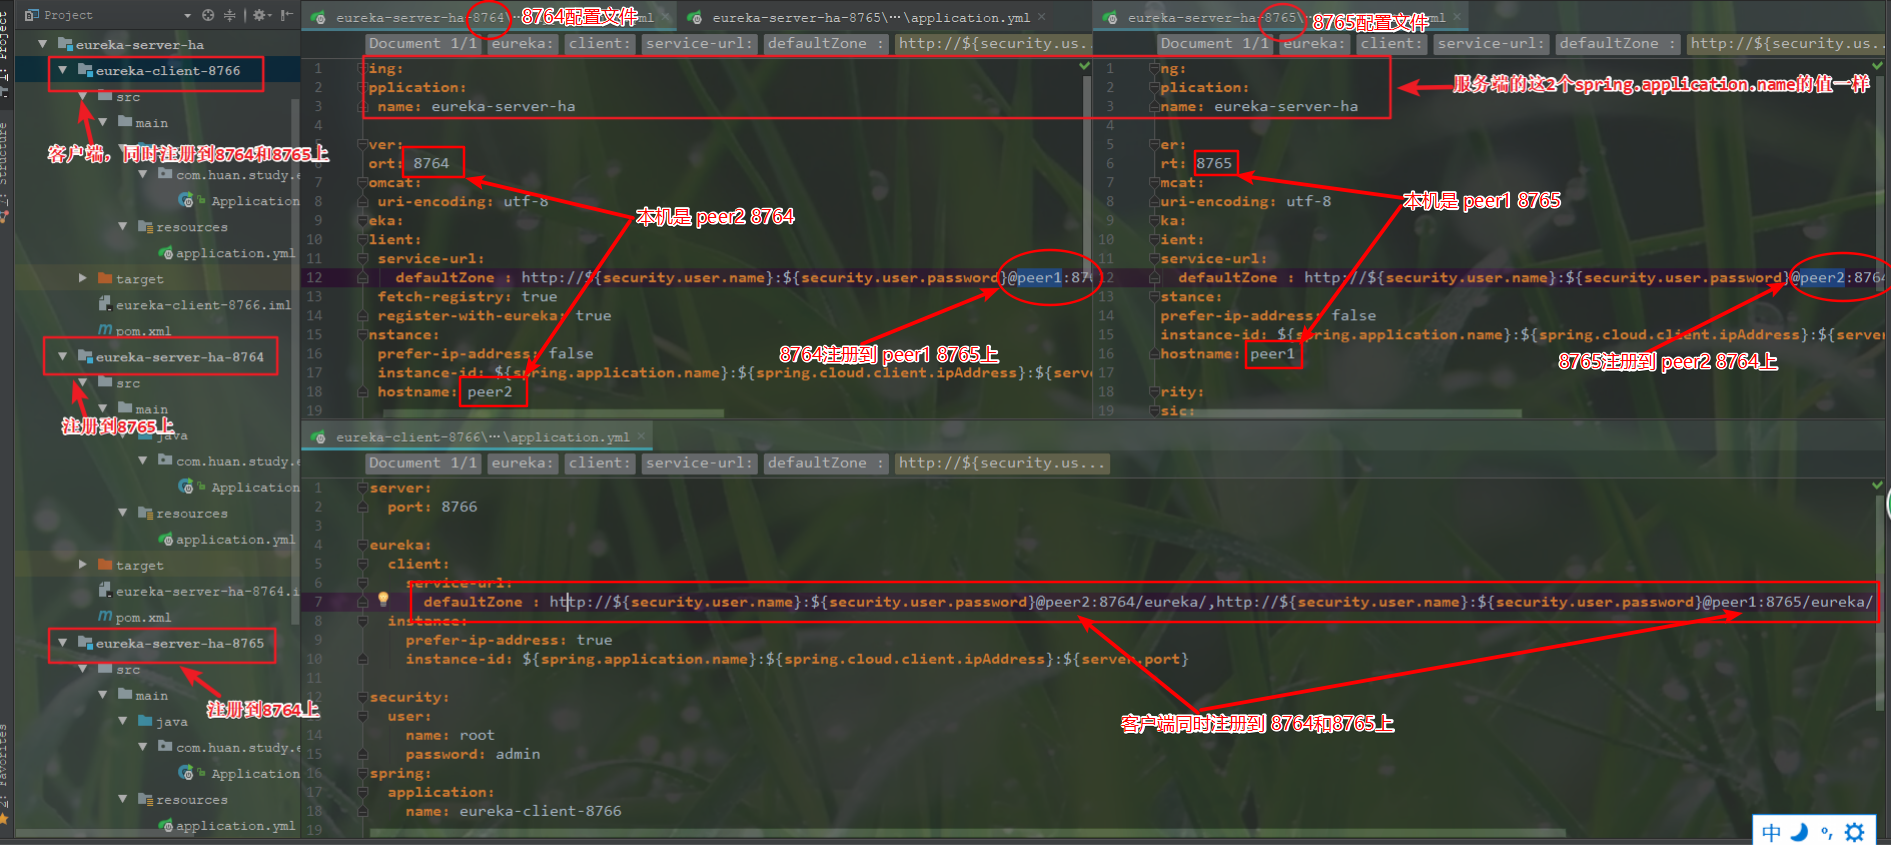Expand the target folder under eureka-server-ha-8764
The image size is (1891, 845).
click(x=83, y=564)
